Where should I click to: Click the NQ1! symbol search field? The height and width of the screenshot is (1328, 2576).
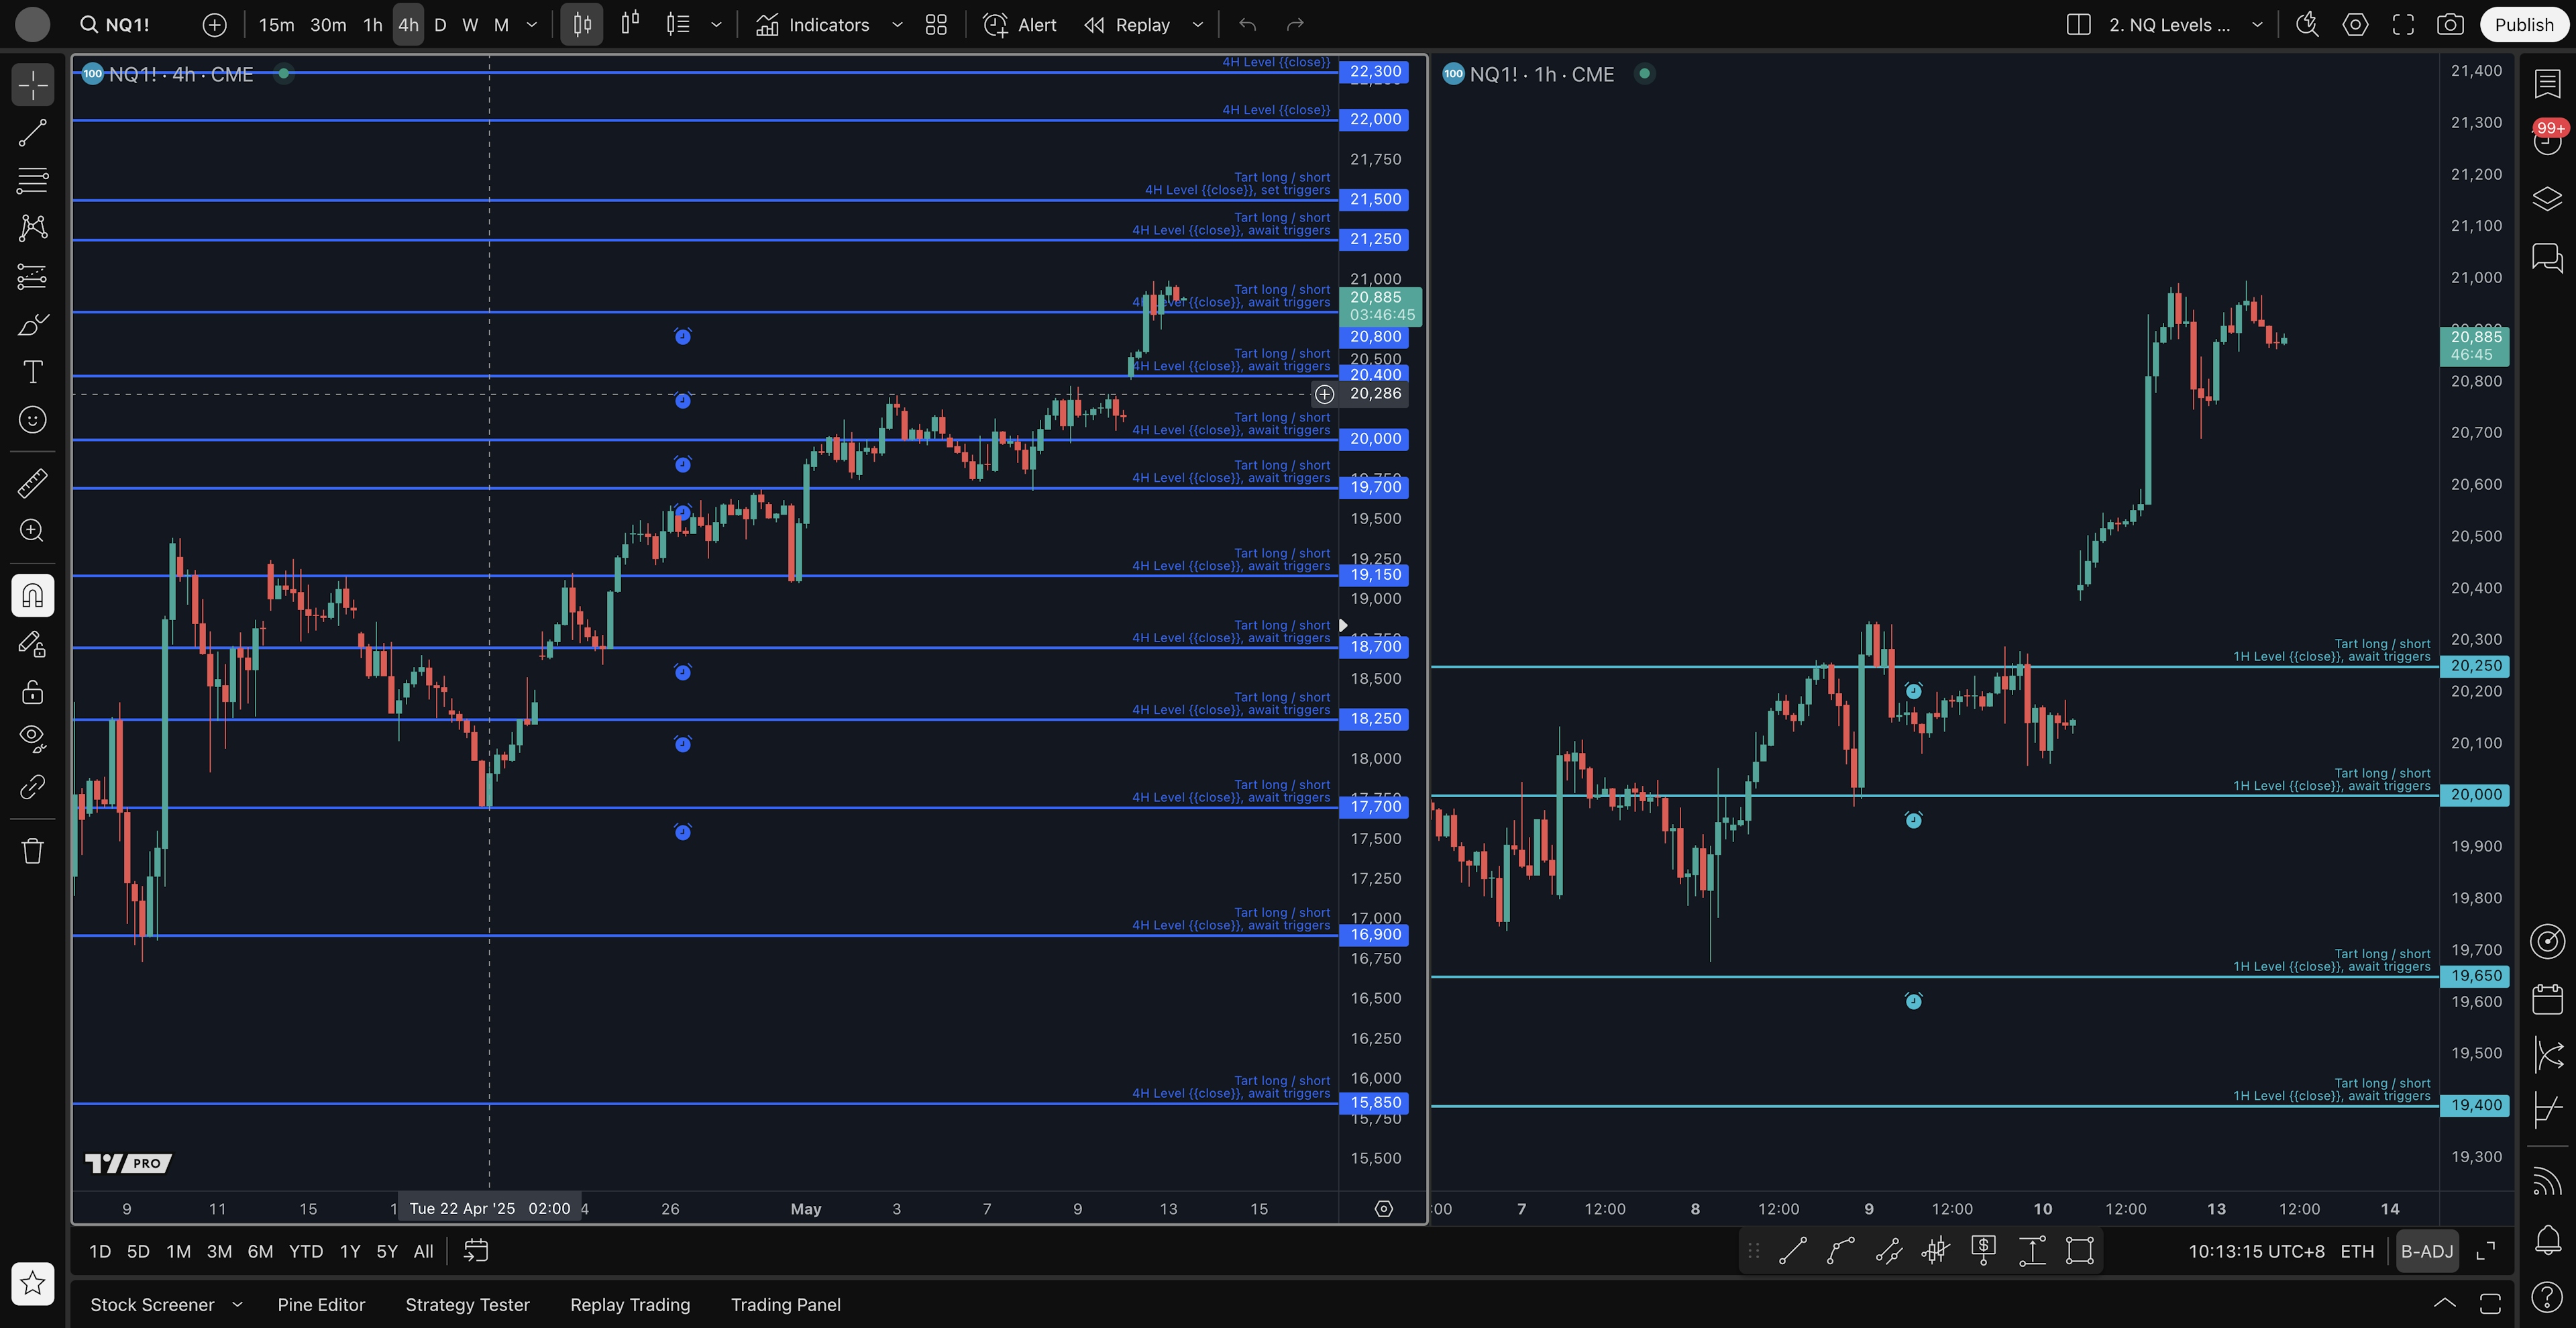[128, 25]
